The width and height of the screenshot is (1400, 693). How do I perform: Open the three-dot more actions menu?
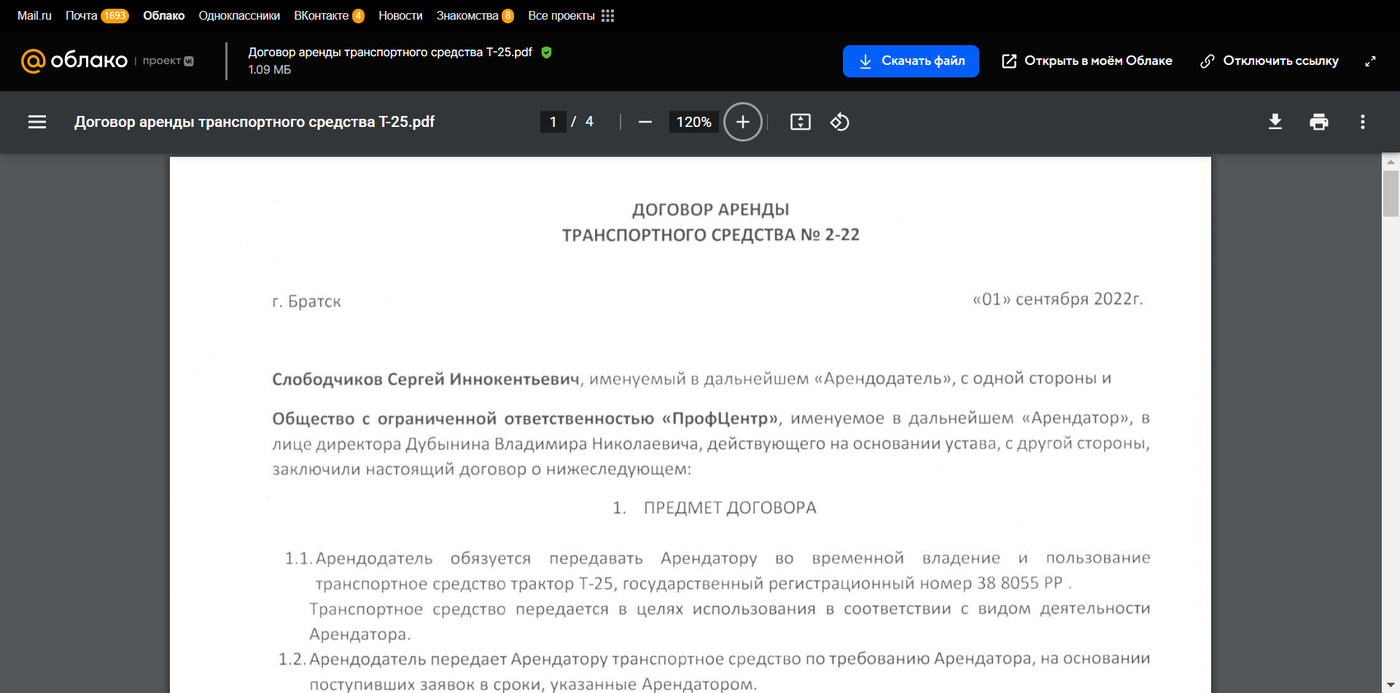1362,122
